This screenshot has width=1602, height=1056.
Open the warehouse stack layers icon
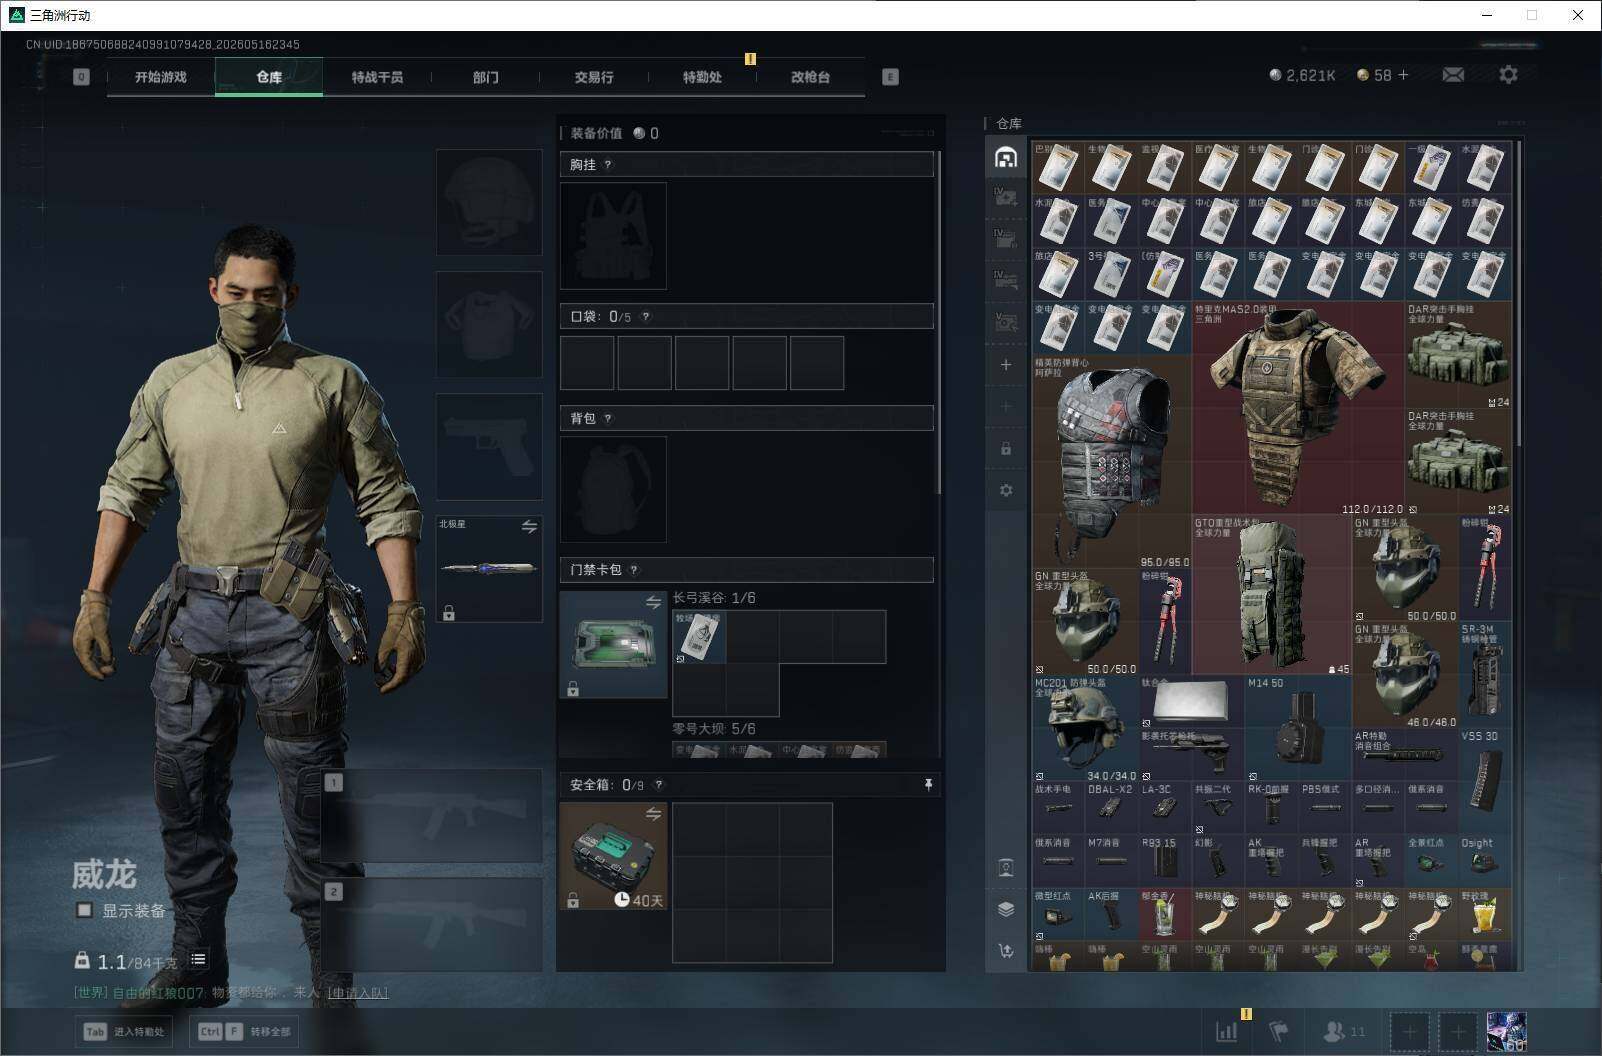pyautogui.click(x=1006, y=909)
